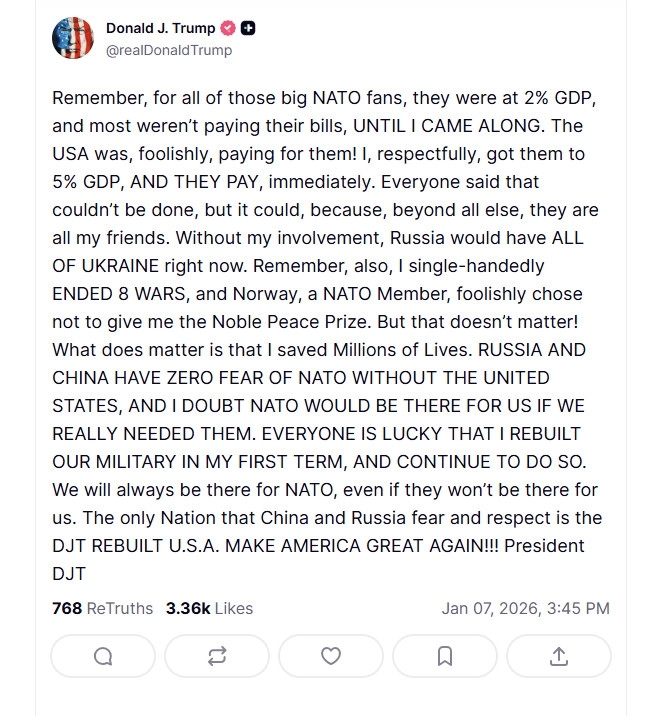This screenshot has width=649, height=716.
Task: ReTruth this post using the arrows icon
Action: (x=217, y=656)
